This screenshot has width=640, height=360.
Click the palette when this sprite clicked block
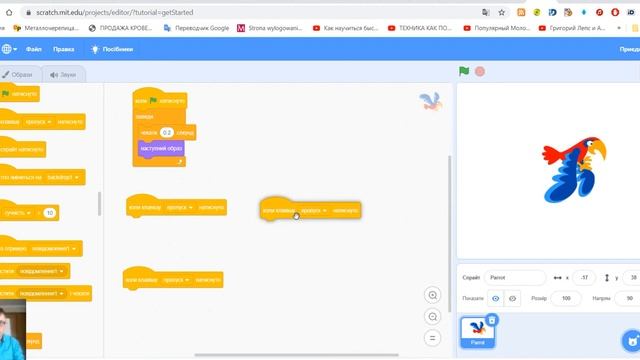click(22, 149)
